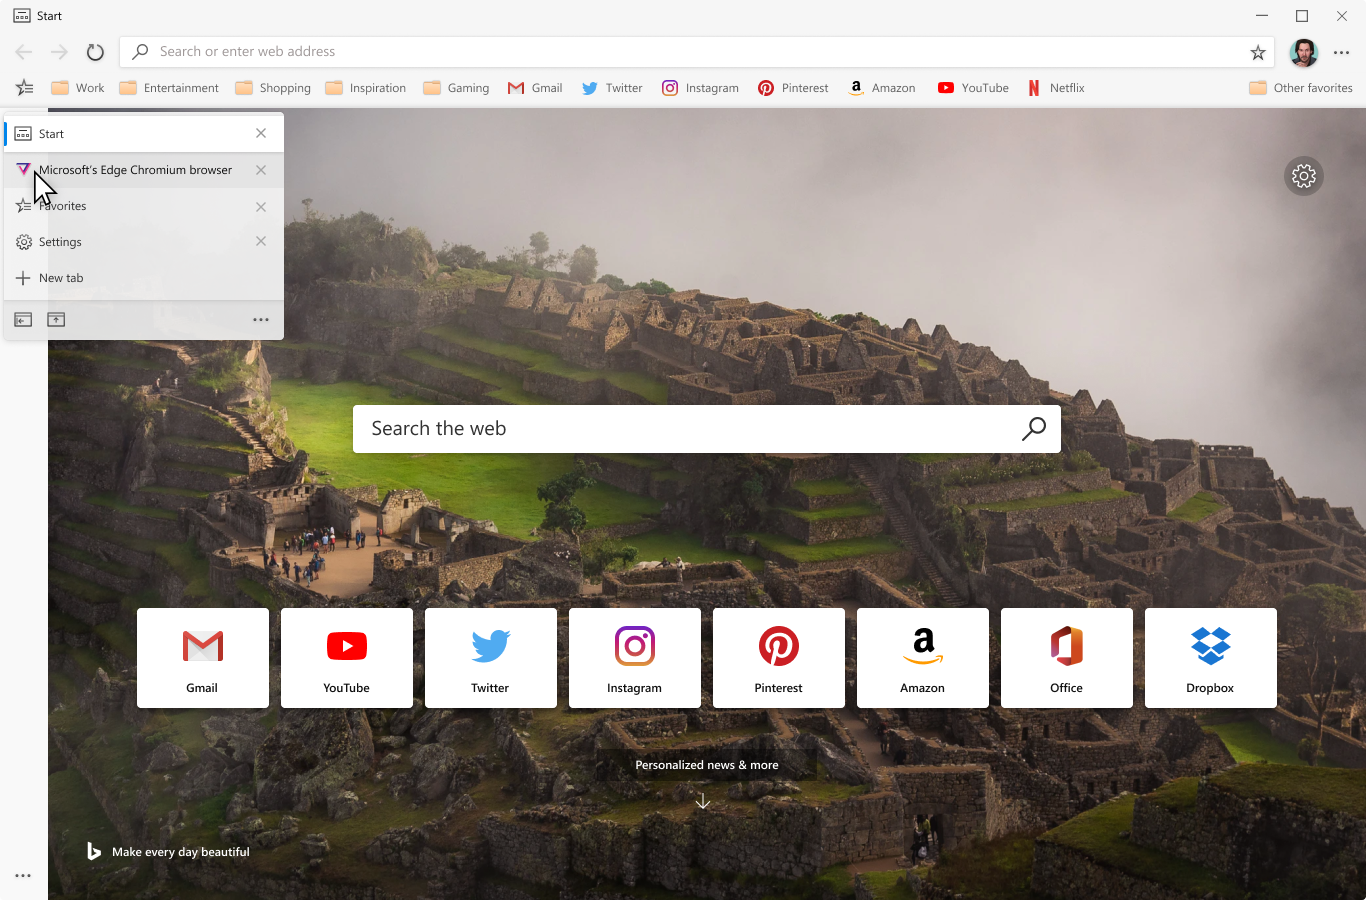
Task: Click the address bar input
Action: point(697,52)
